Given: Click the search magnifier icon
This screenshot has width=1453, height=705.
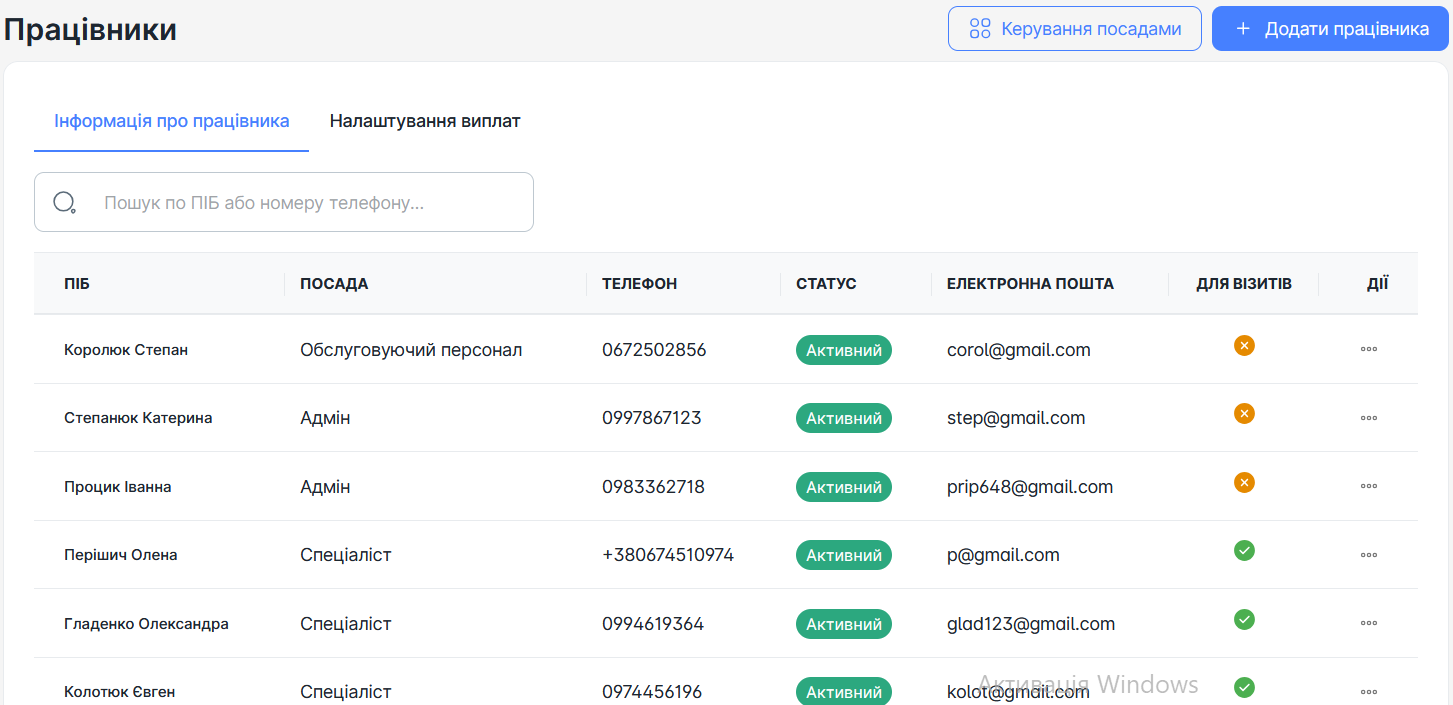Looking at the screenshot, I should [65, 203].
